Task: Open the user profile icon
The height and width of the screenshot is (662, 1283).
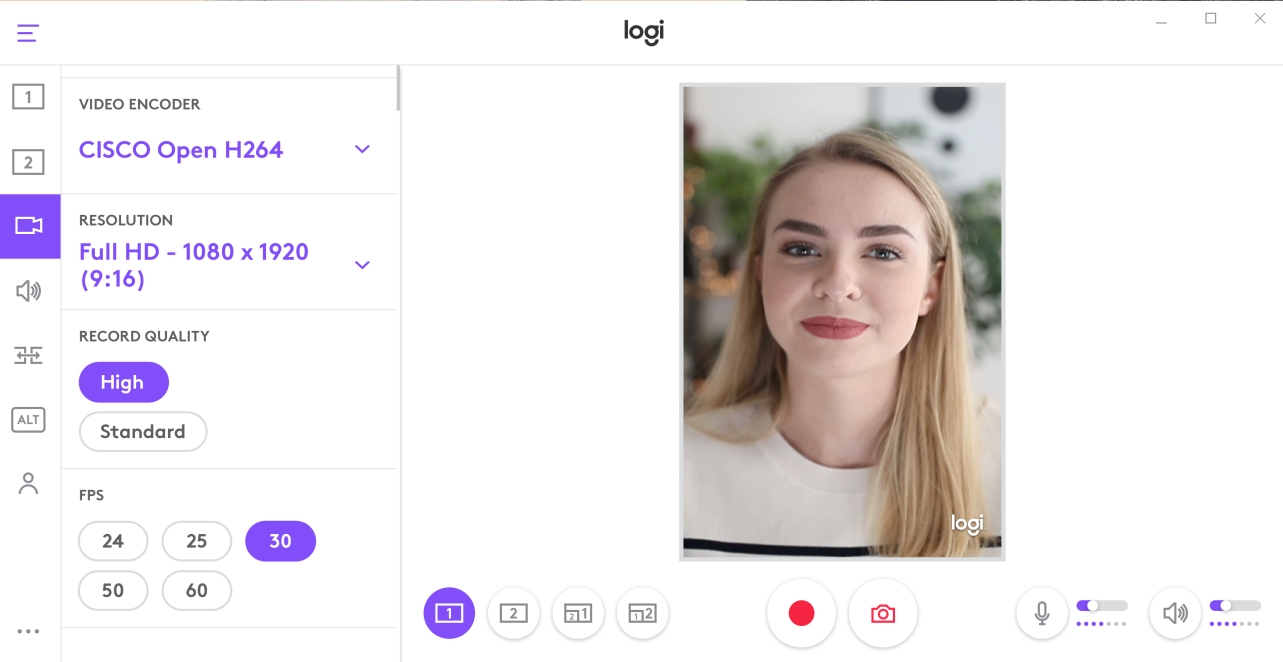Action: [28, 483]
